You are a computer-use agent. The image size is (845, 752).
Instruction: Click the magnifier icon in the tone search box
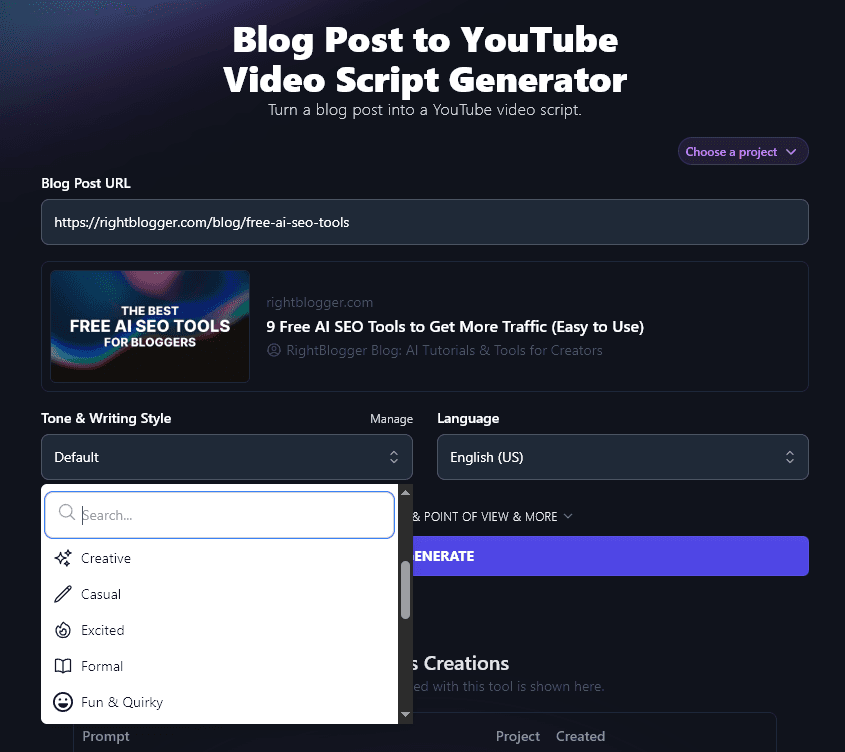(x=66, y=513)
